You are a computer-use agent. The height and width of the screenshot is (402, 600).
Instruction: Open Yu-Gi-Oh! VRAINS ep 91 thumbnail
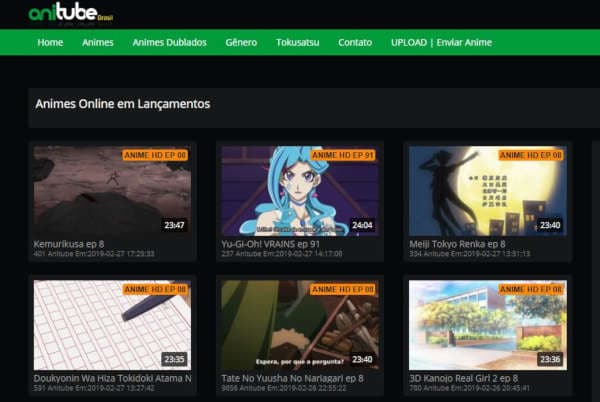(300, 191)
